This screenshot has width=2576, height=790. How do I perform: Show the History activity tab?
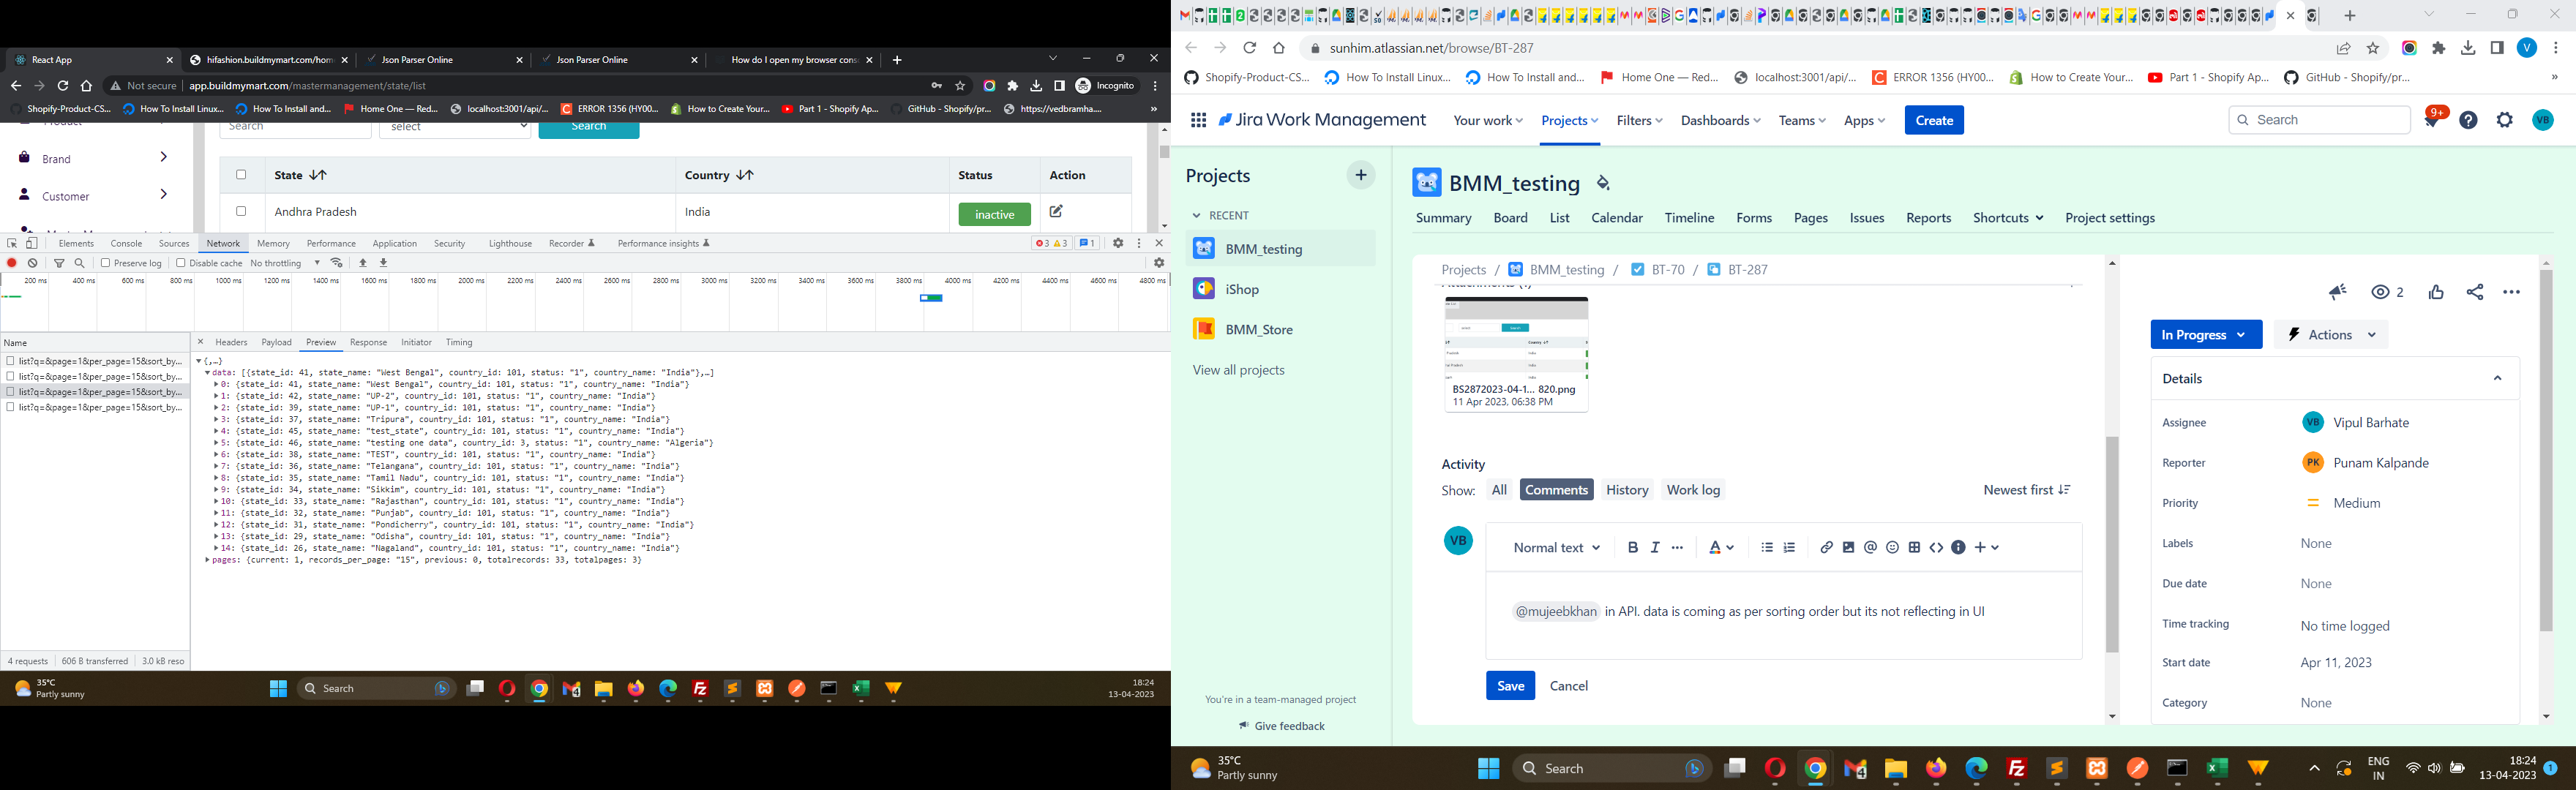pyautogui.click(x=1627, y=490)
